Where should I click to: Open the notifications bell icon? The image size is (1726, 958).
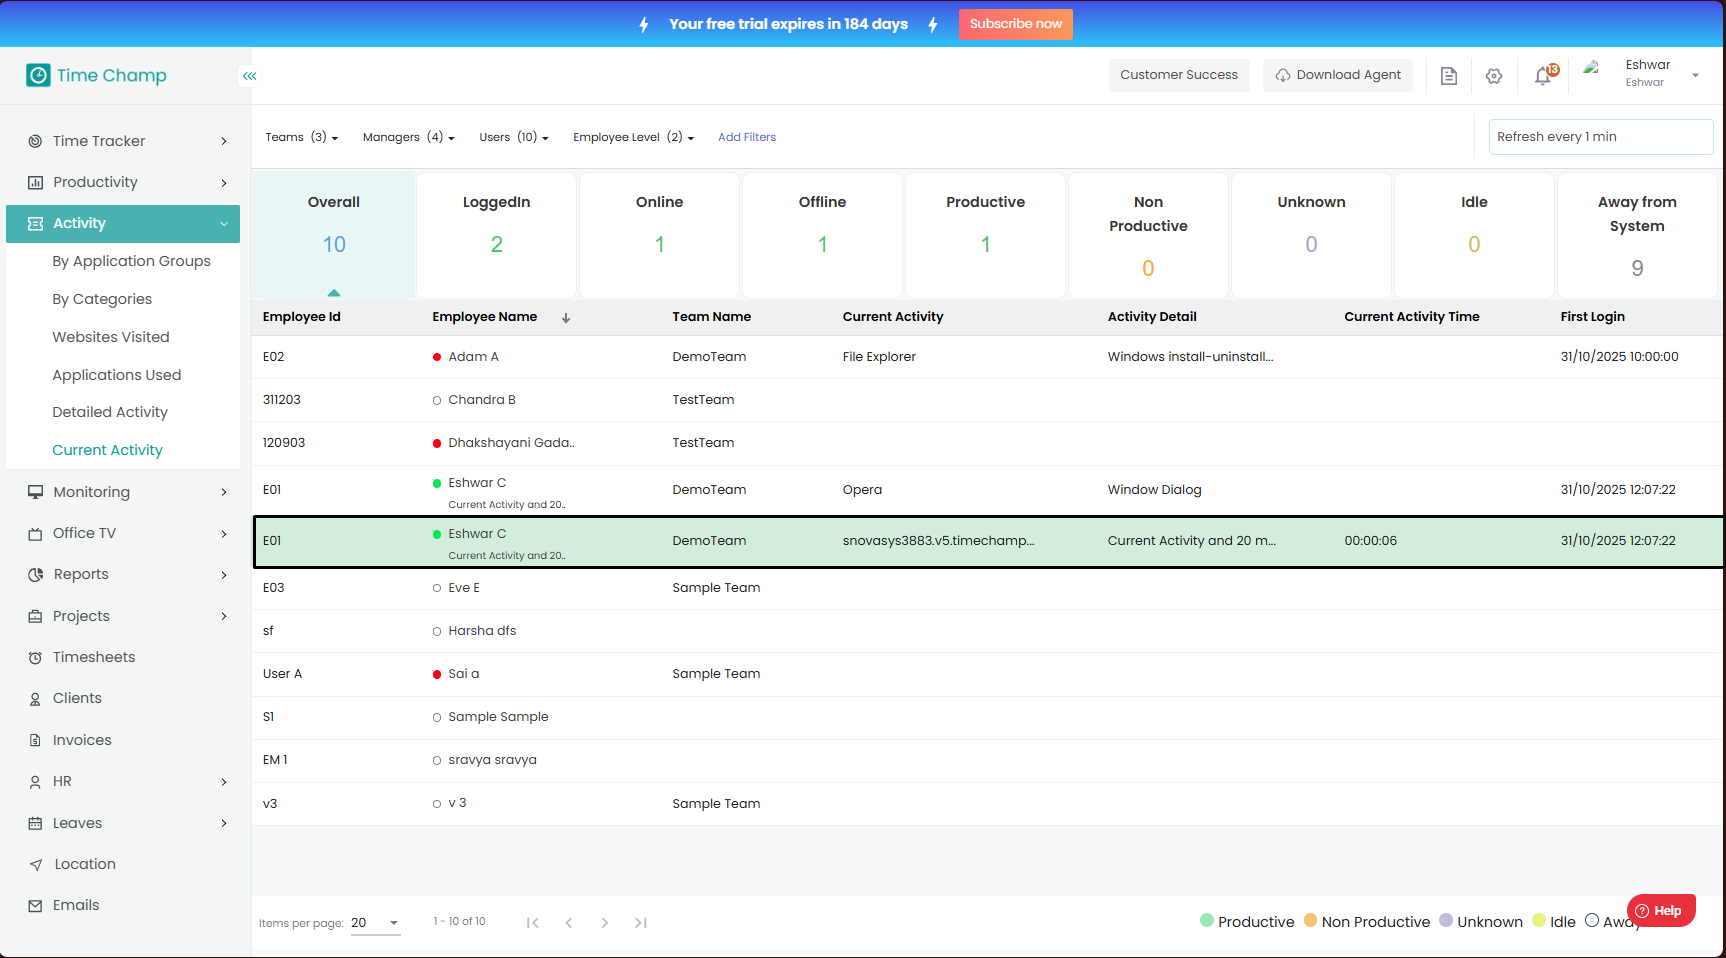(1543, 76)
